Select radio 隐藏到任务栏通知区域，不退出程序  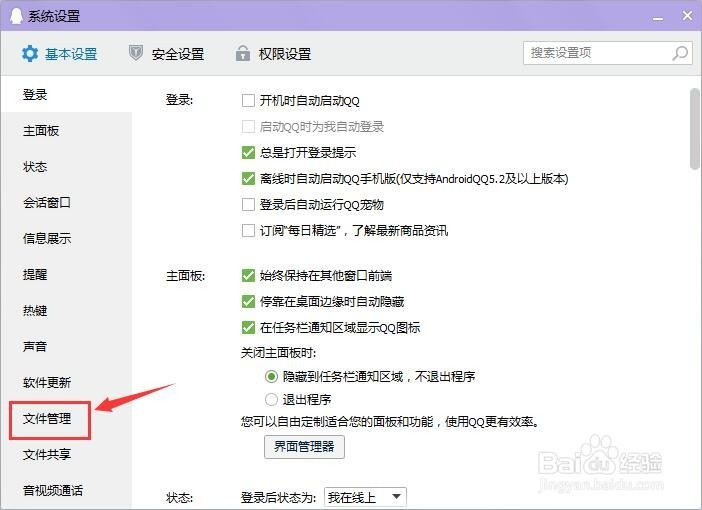tap(271, 377)
